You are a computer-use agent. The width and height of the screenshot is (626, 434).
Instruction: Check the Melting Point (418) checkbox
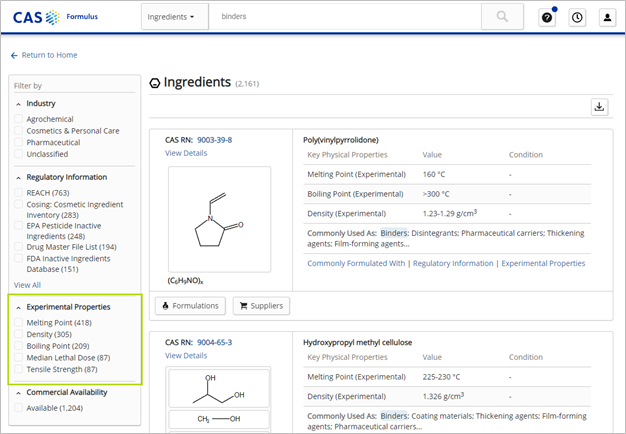(x=18, y=322)
